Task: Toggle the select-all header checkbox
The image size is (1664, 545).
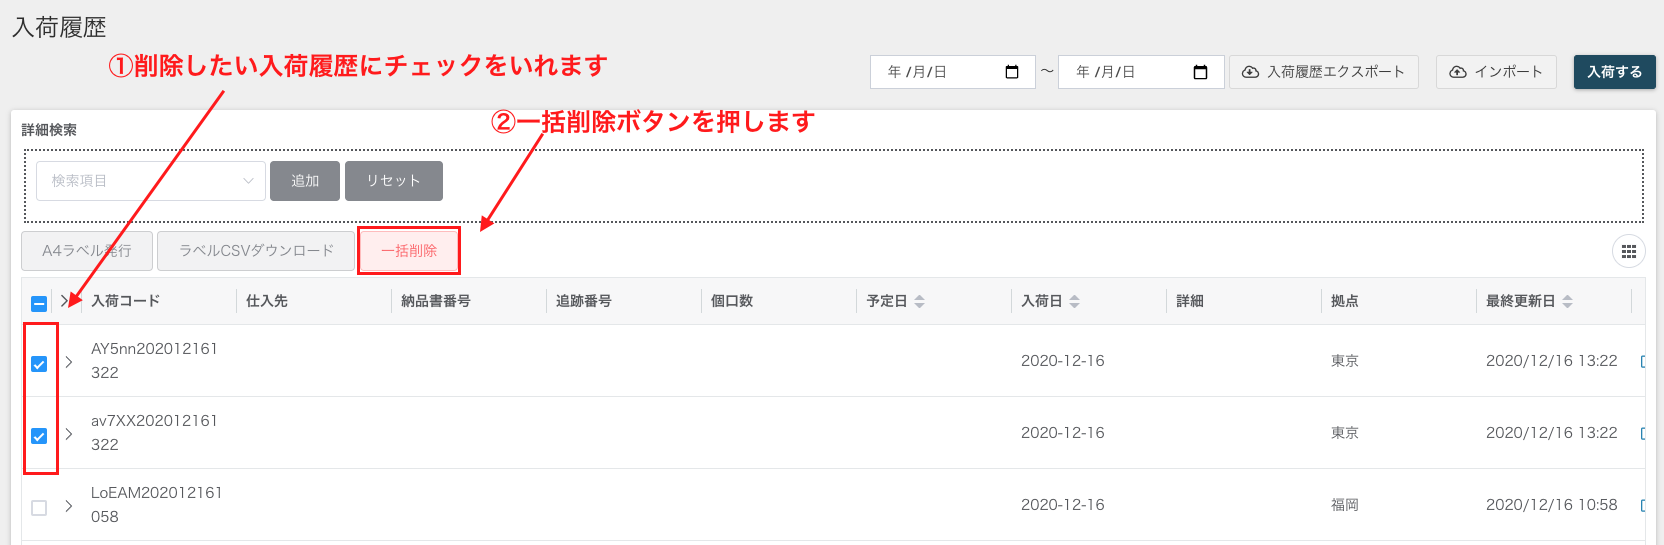Action: 39,304
